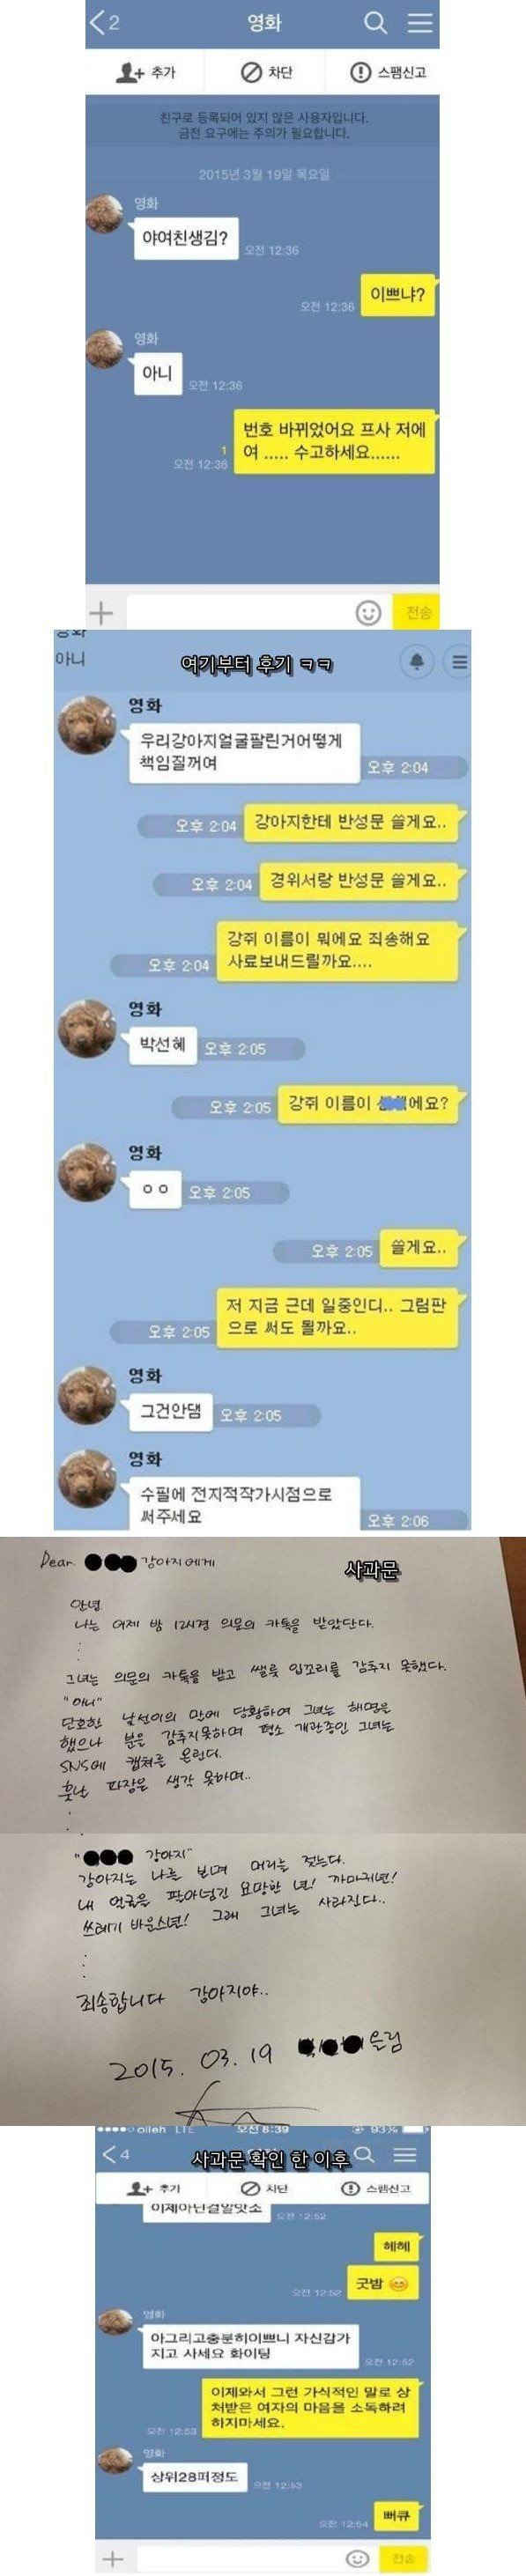The width and height of the screenshot is (526, 2576).
Task: Open emoticon picker in first chat input
Action: pyautogui.click(x=369, y=612)
